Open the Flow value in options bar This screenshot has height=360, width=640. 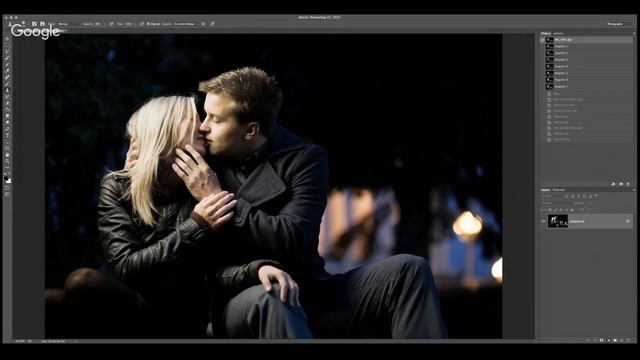click(129, 24)
